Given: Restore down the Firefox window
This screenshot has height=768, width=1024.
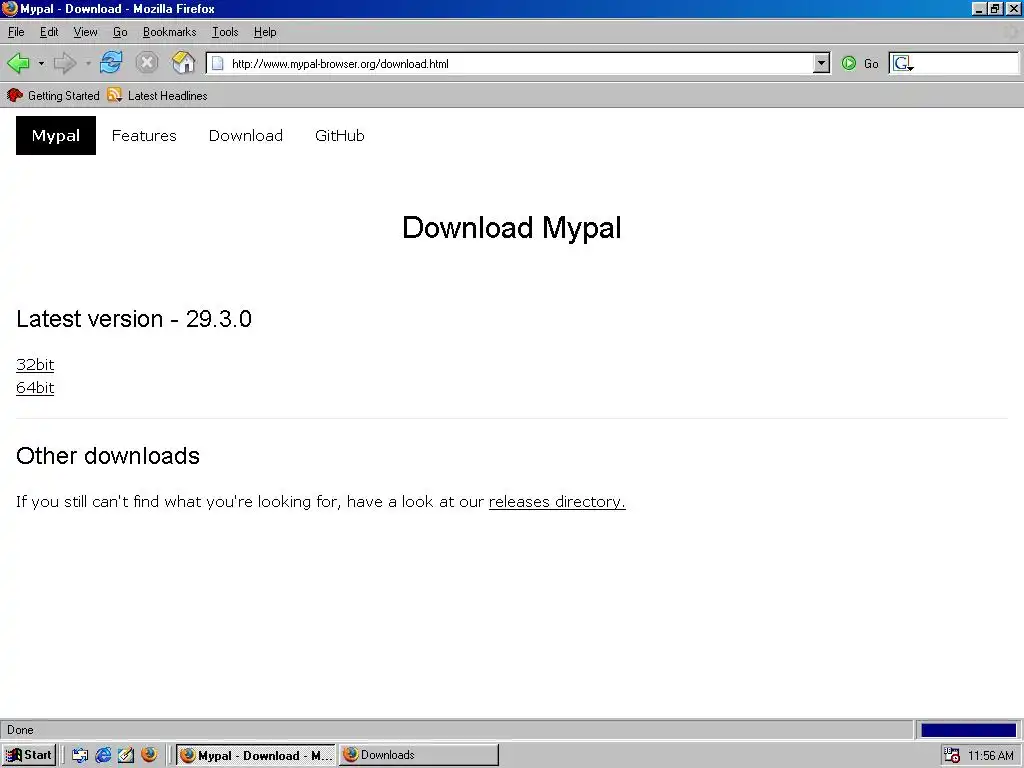Looking at the screenshot, I should pos(995,8).
